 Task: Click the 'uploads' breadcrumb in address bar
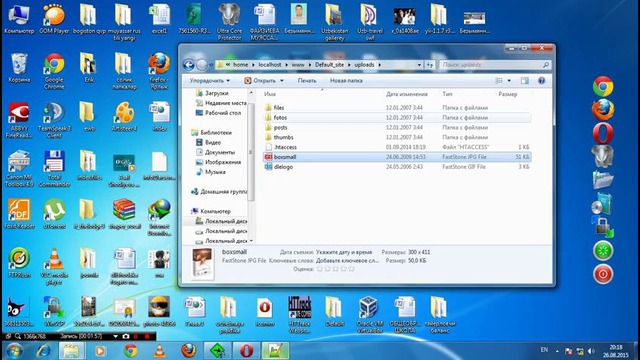tap(364, 64)
